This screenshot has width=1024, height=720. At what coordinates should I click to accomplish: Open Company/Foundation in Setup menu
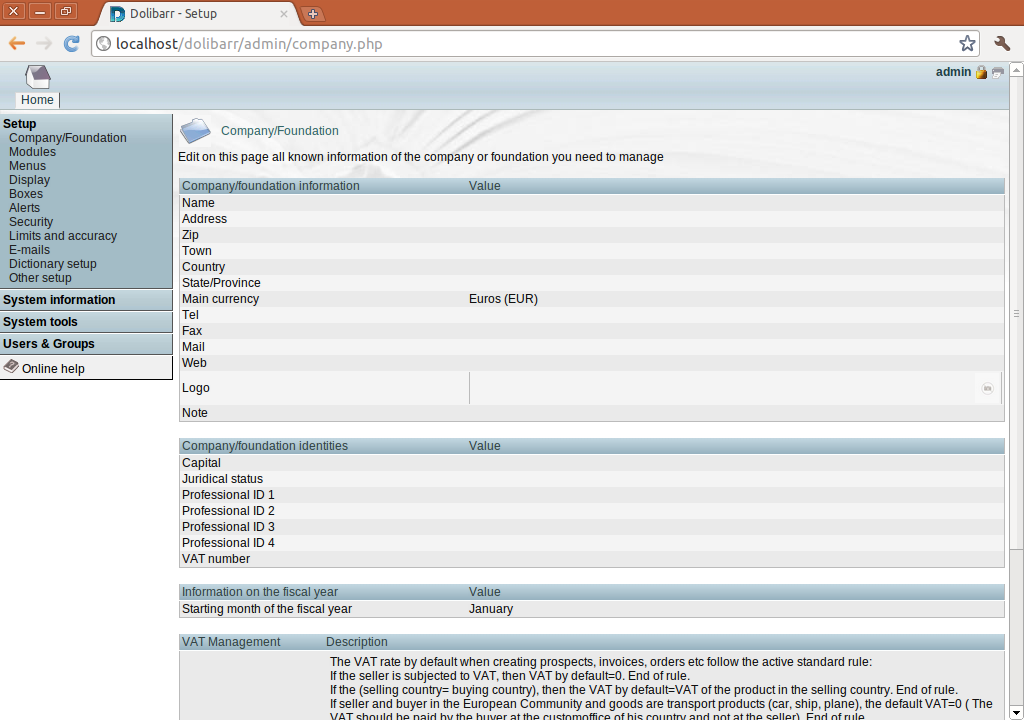[x=67, y=138]
